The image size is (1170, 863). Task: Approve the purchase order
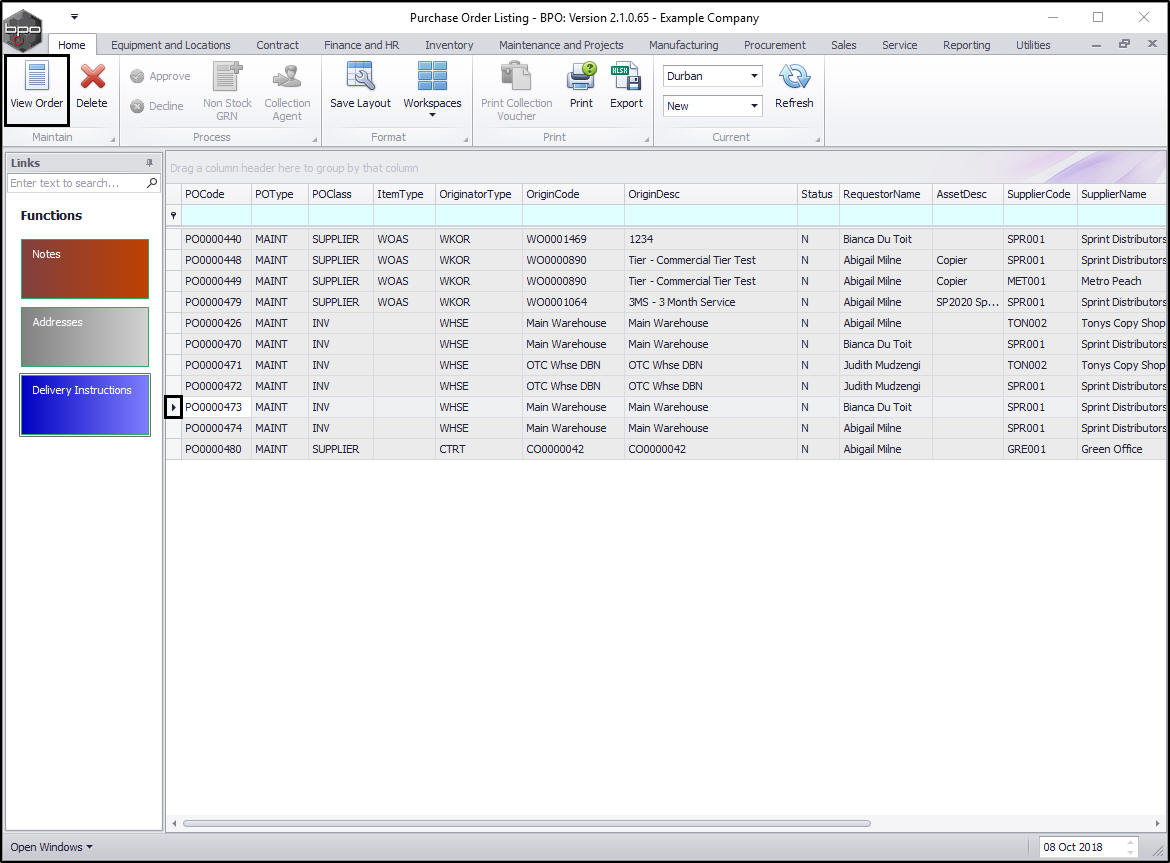pyautogui.click(x=160, y=76)
